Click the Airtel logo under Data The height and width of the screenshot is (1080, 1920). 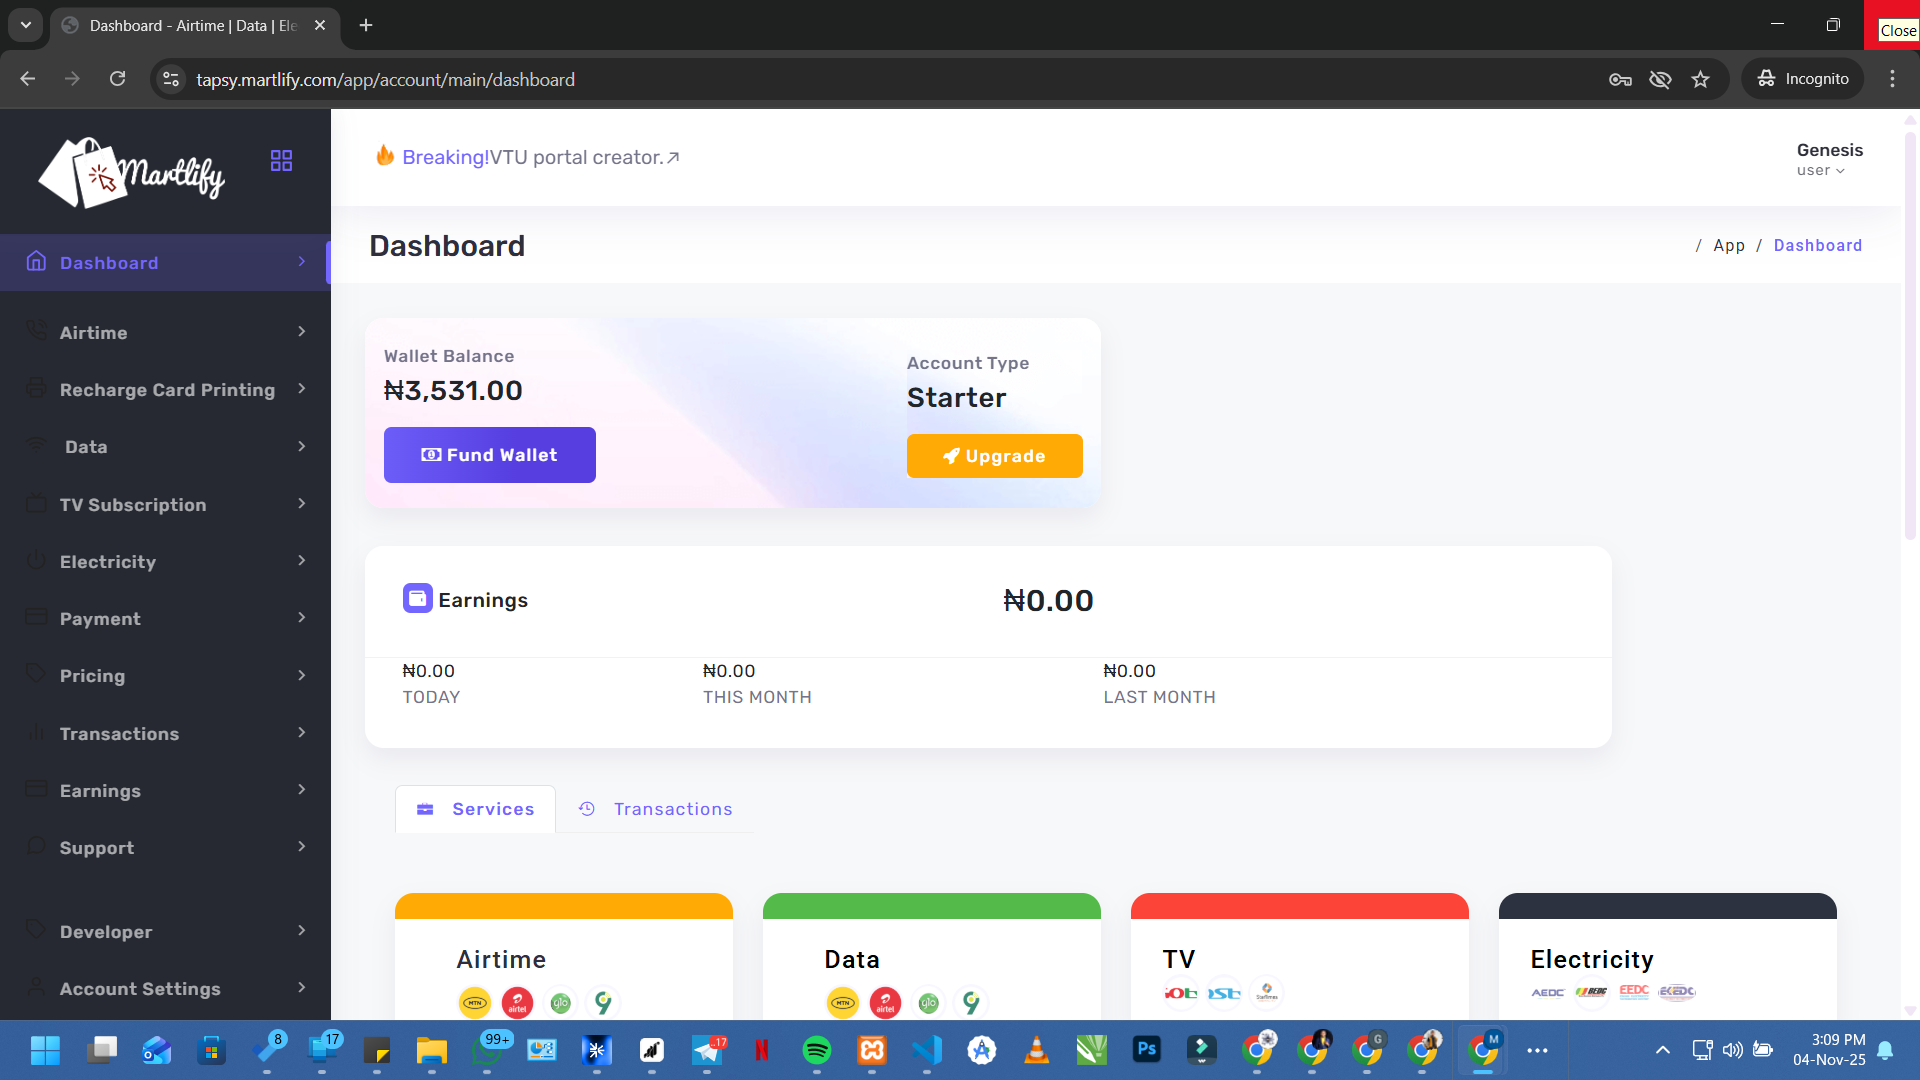(x=884, y=1002)
